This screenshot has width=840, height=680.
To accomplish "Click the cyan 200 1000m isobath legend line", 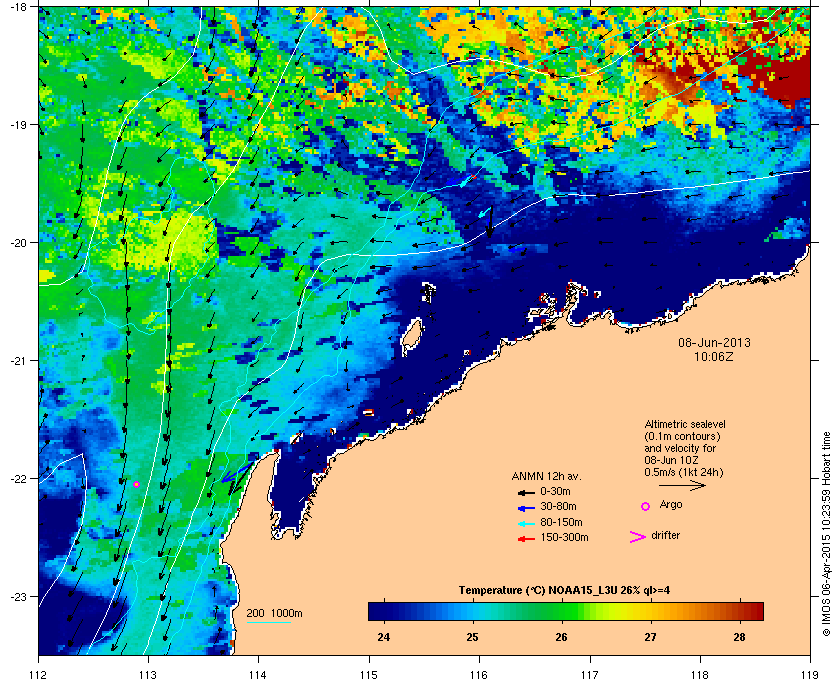I will (268, 623).
